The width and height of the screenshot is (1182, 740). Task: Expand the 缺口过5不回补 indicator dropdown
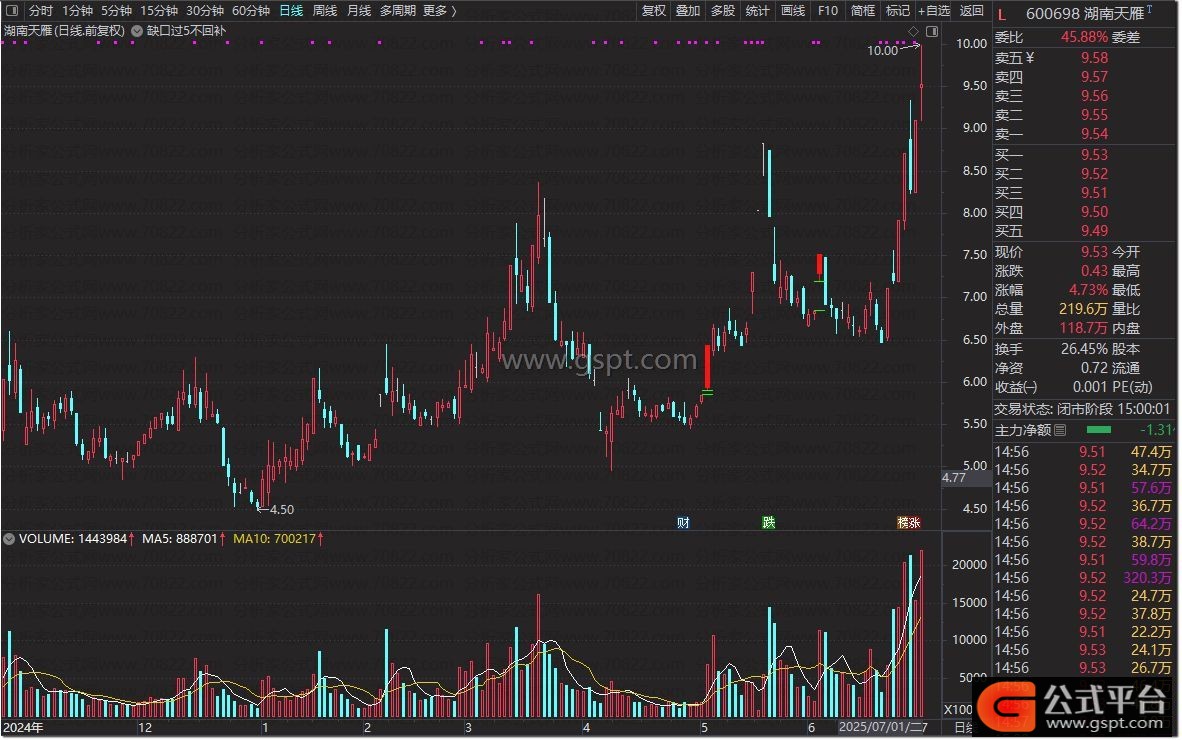pyautogui.click(x=137, y=31)
